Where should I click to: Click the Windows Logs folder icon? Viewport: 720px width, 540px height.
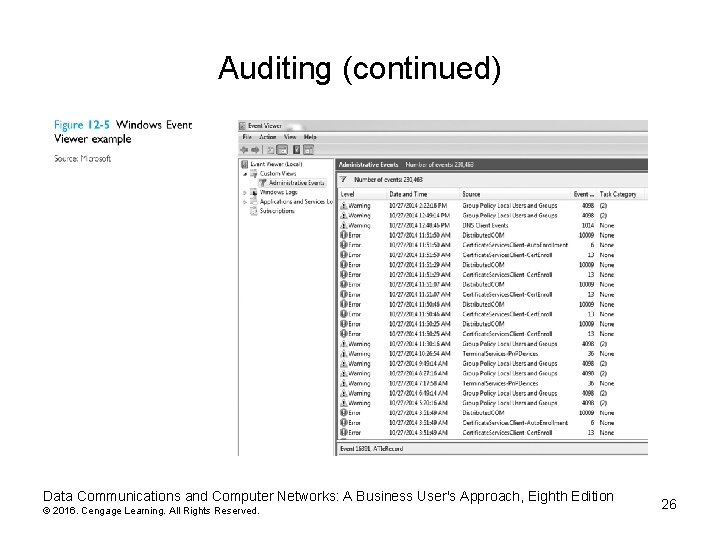(253, 192)
